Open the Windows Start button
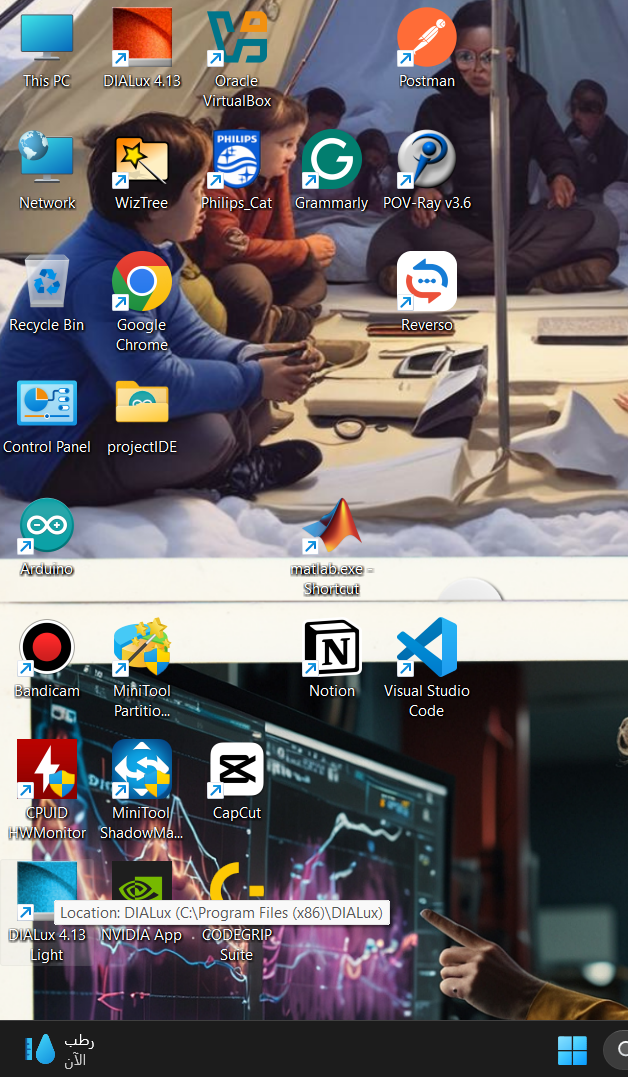Image resolution: width=628 pixels, height=1077 pixels. point(572,1050)
